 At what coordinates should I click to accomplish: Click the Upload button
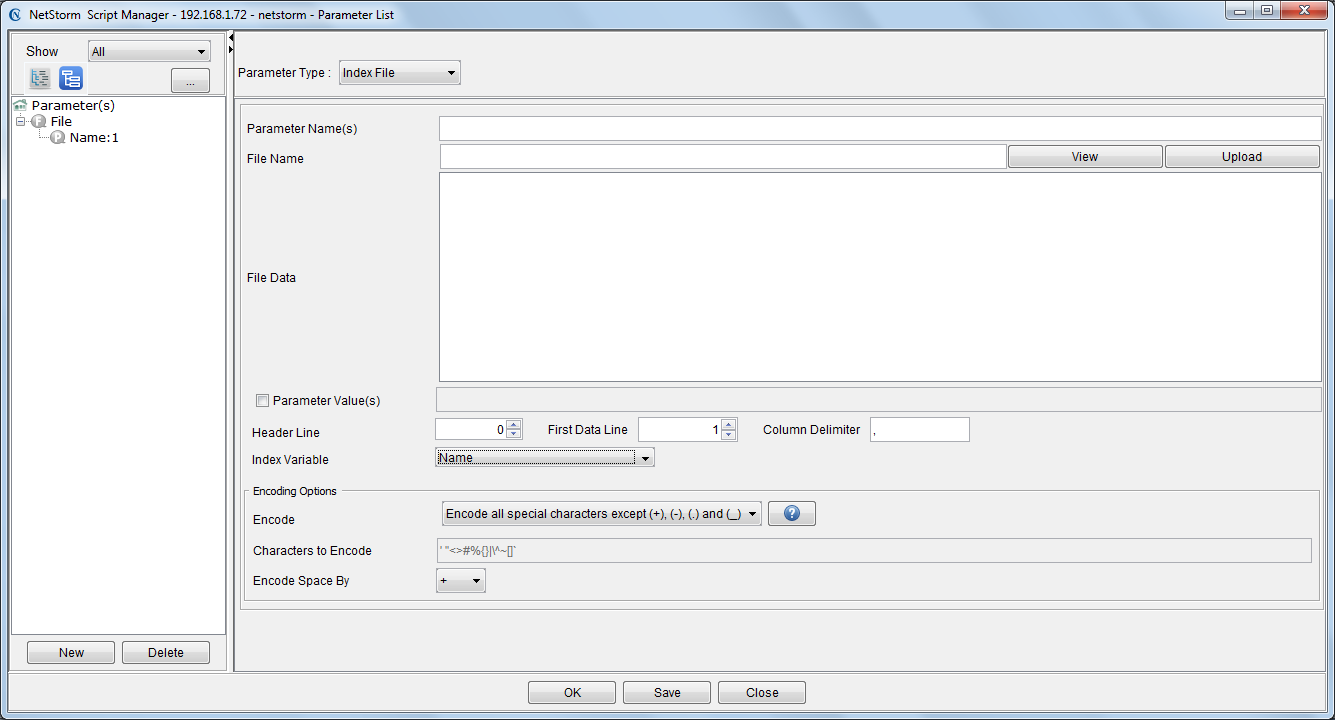point(1242,156)
